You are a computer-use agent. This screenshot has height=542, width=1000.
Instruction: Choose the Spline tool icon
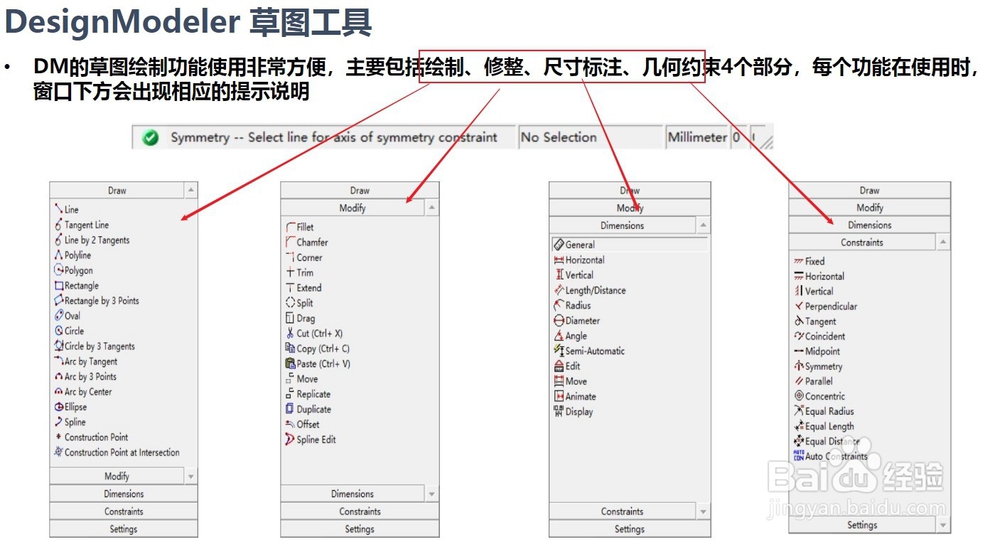pyautogui.click(x=58, y=421)
